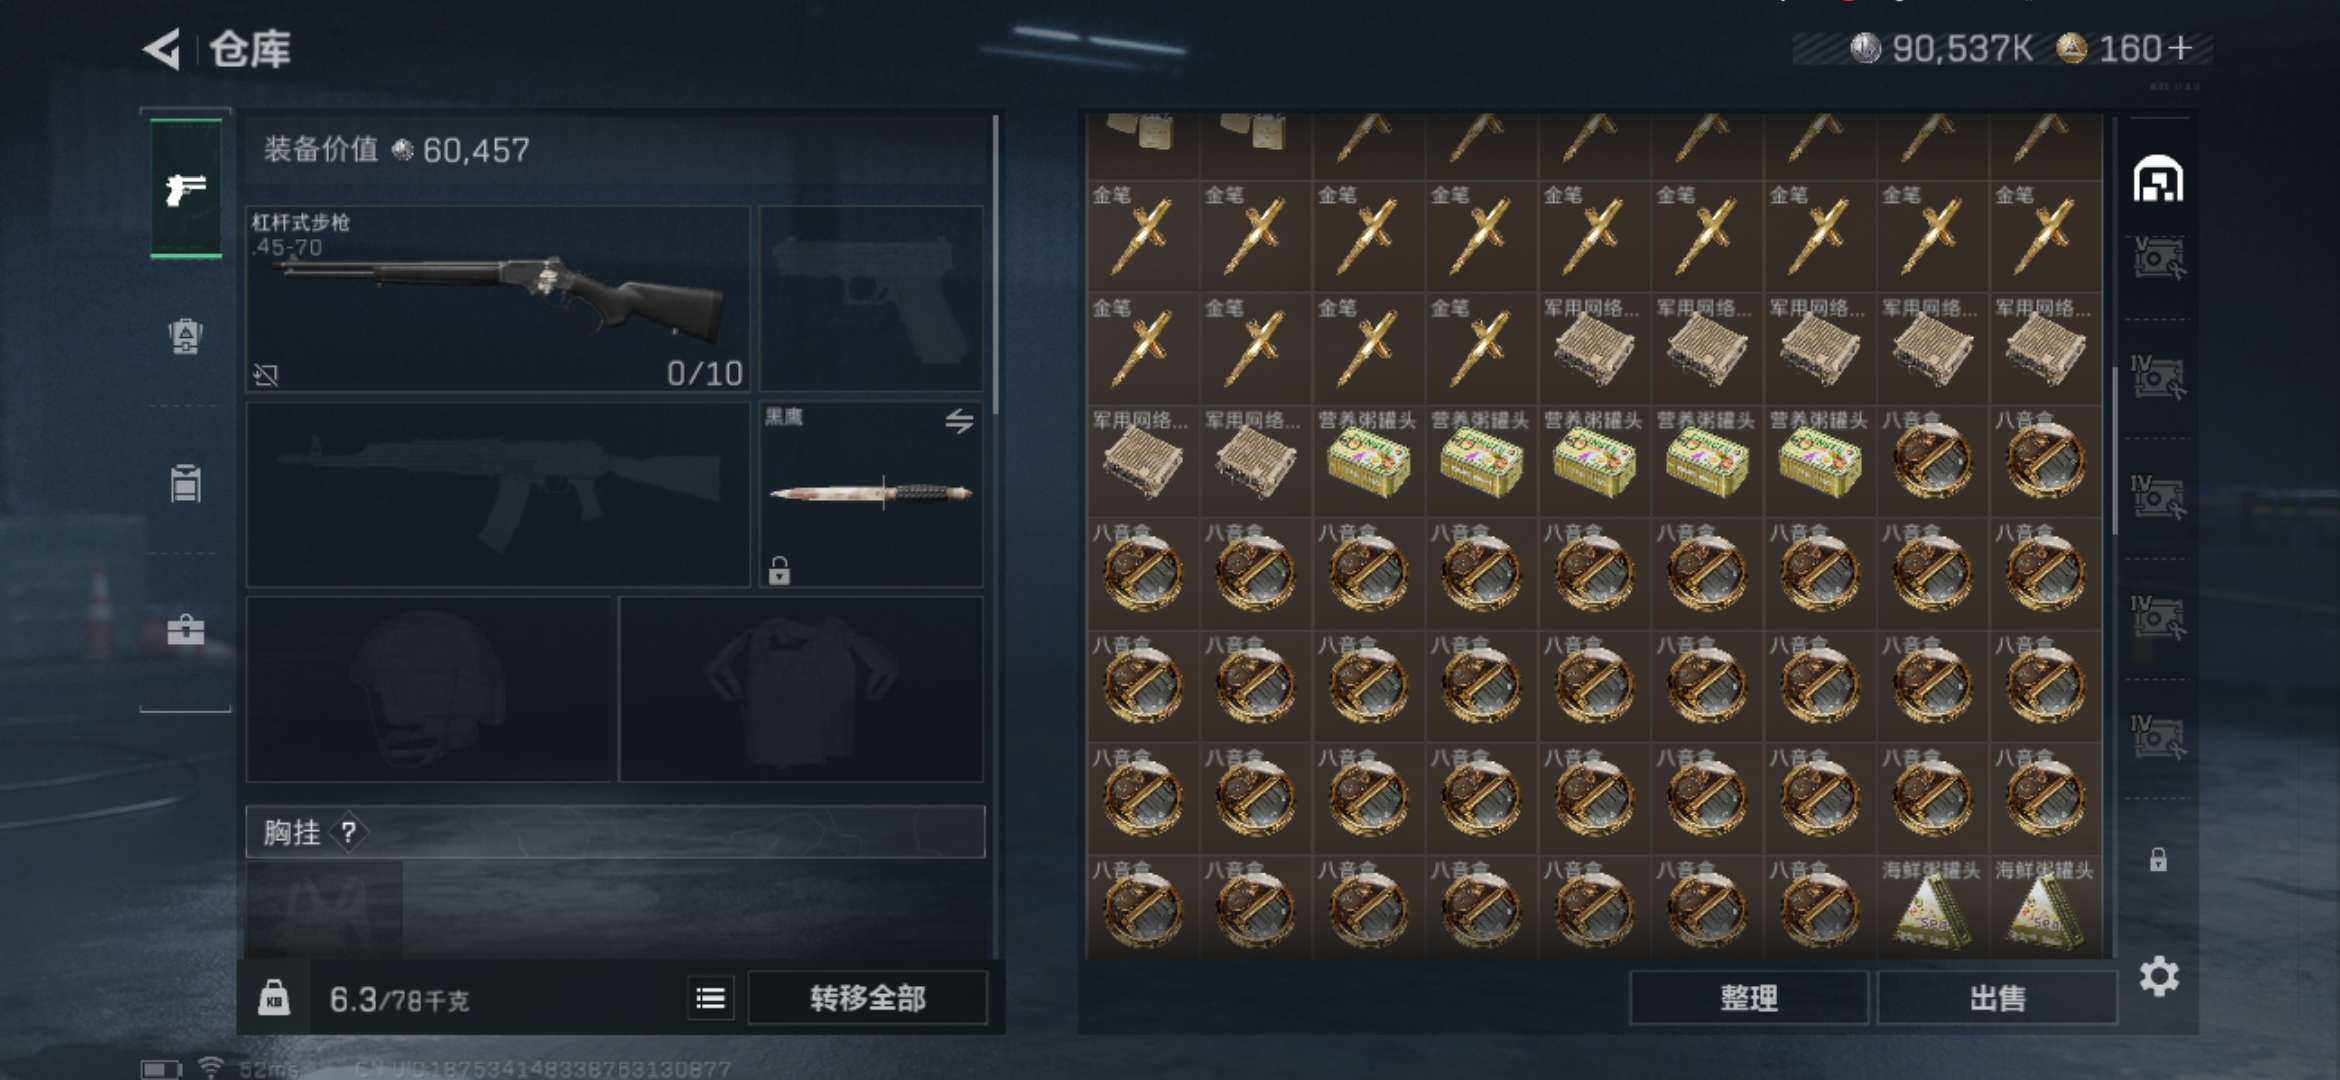Click the swap arrows on the 黑鹰 knife slot

point(959,421)
